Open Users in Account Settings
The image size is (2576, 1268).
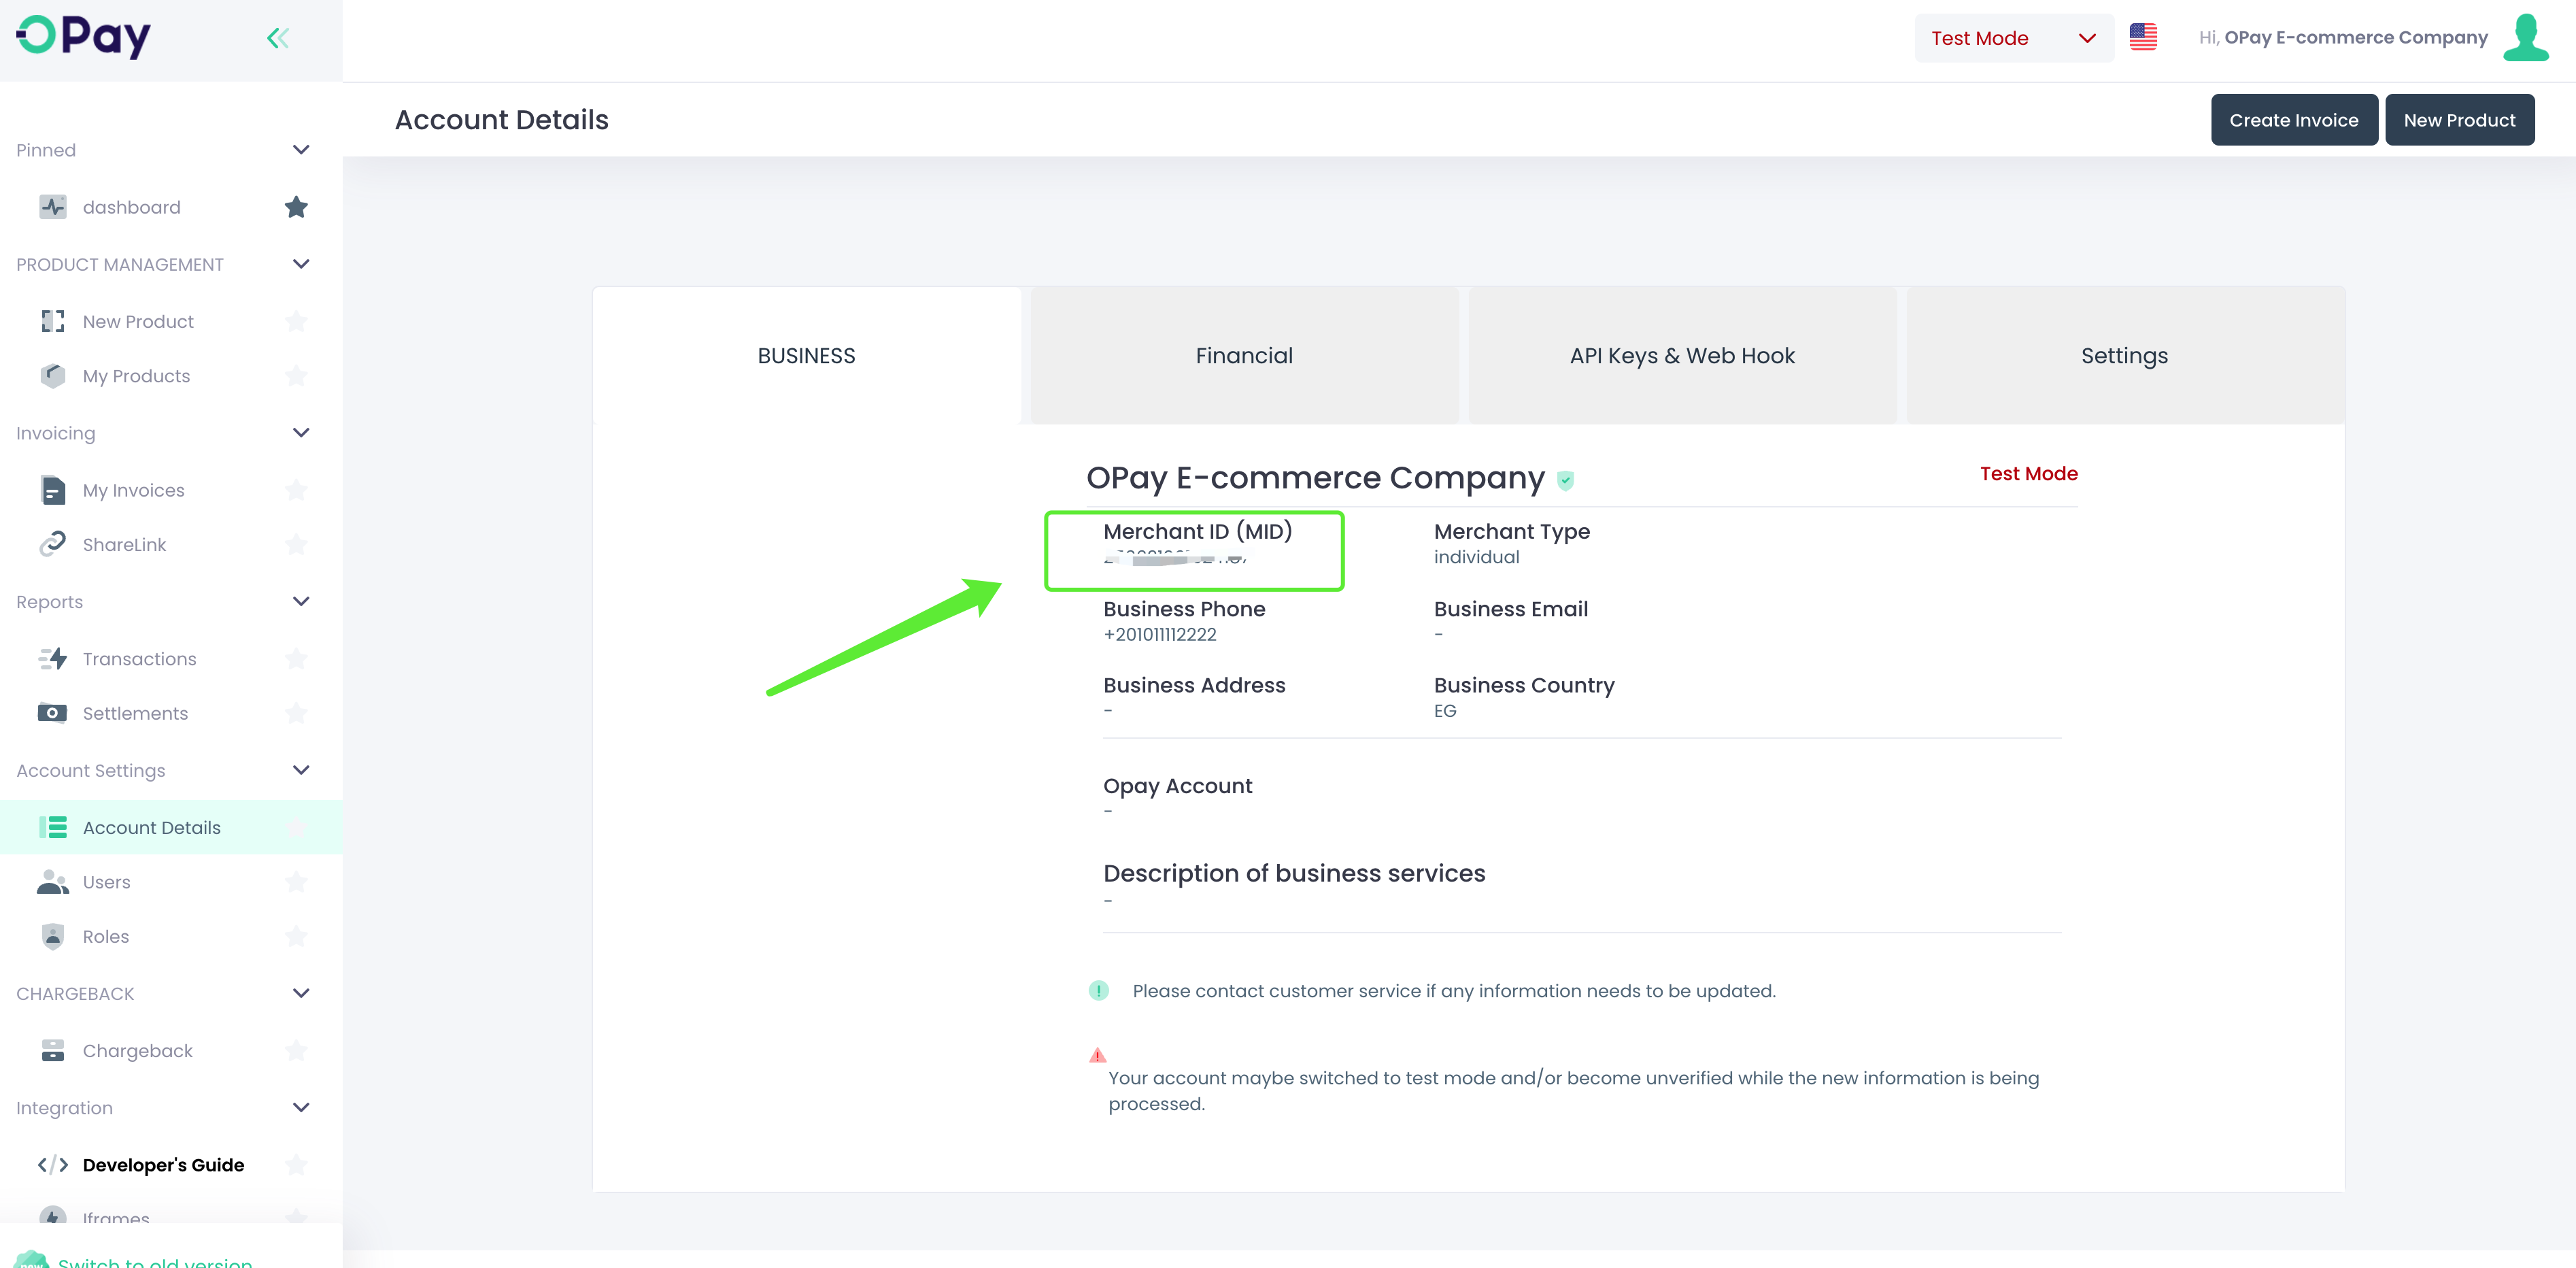107,882
